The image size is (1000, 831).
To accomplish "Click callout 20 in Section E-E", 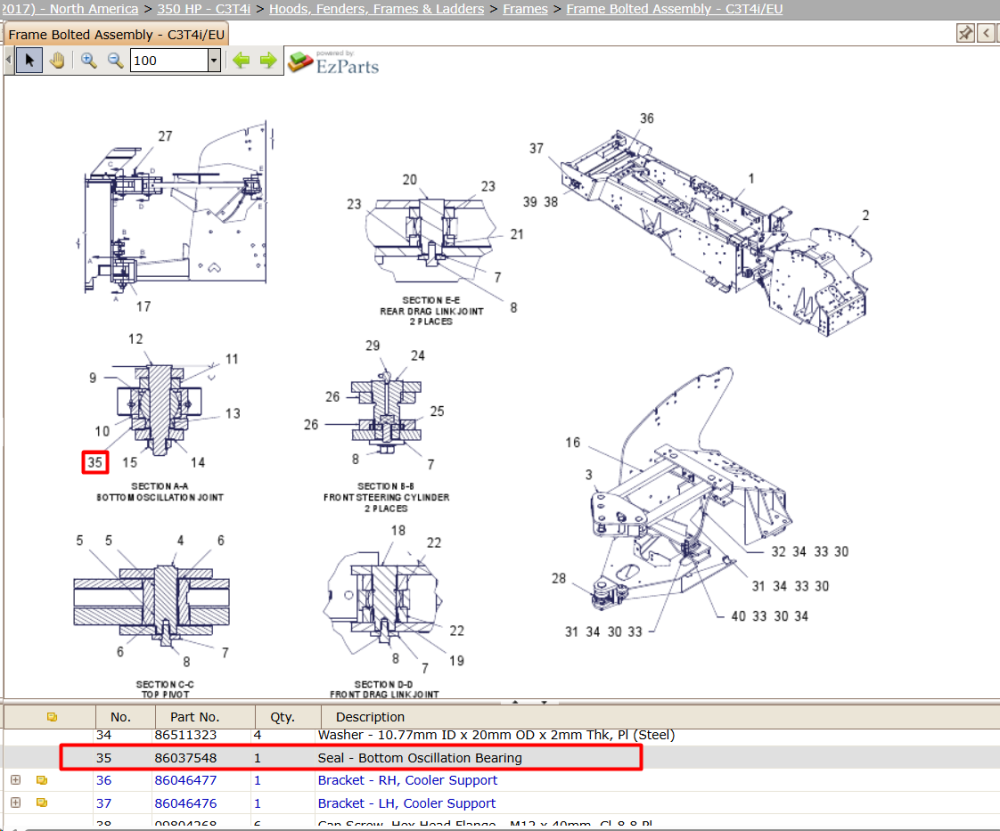I will (409, 180).
